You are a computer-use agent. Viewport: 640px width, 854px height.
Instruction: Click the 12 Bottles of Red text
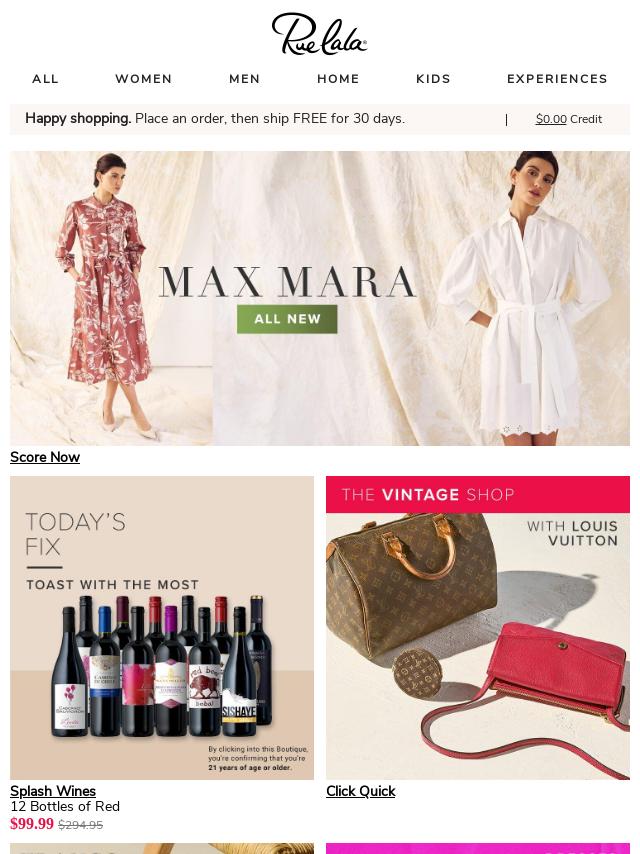pos(65,807)
